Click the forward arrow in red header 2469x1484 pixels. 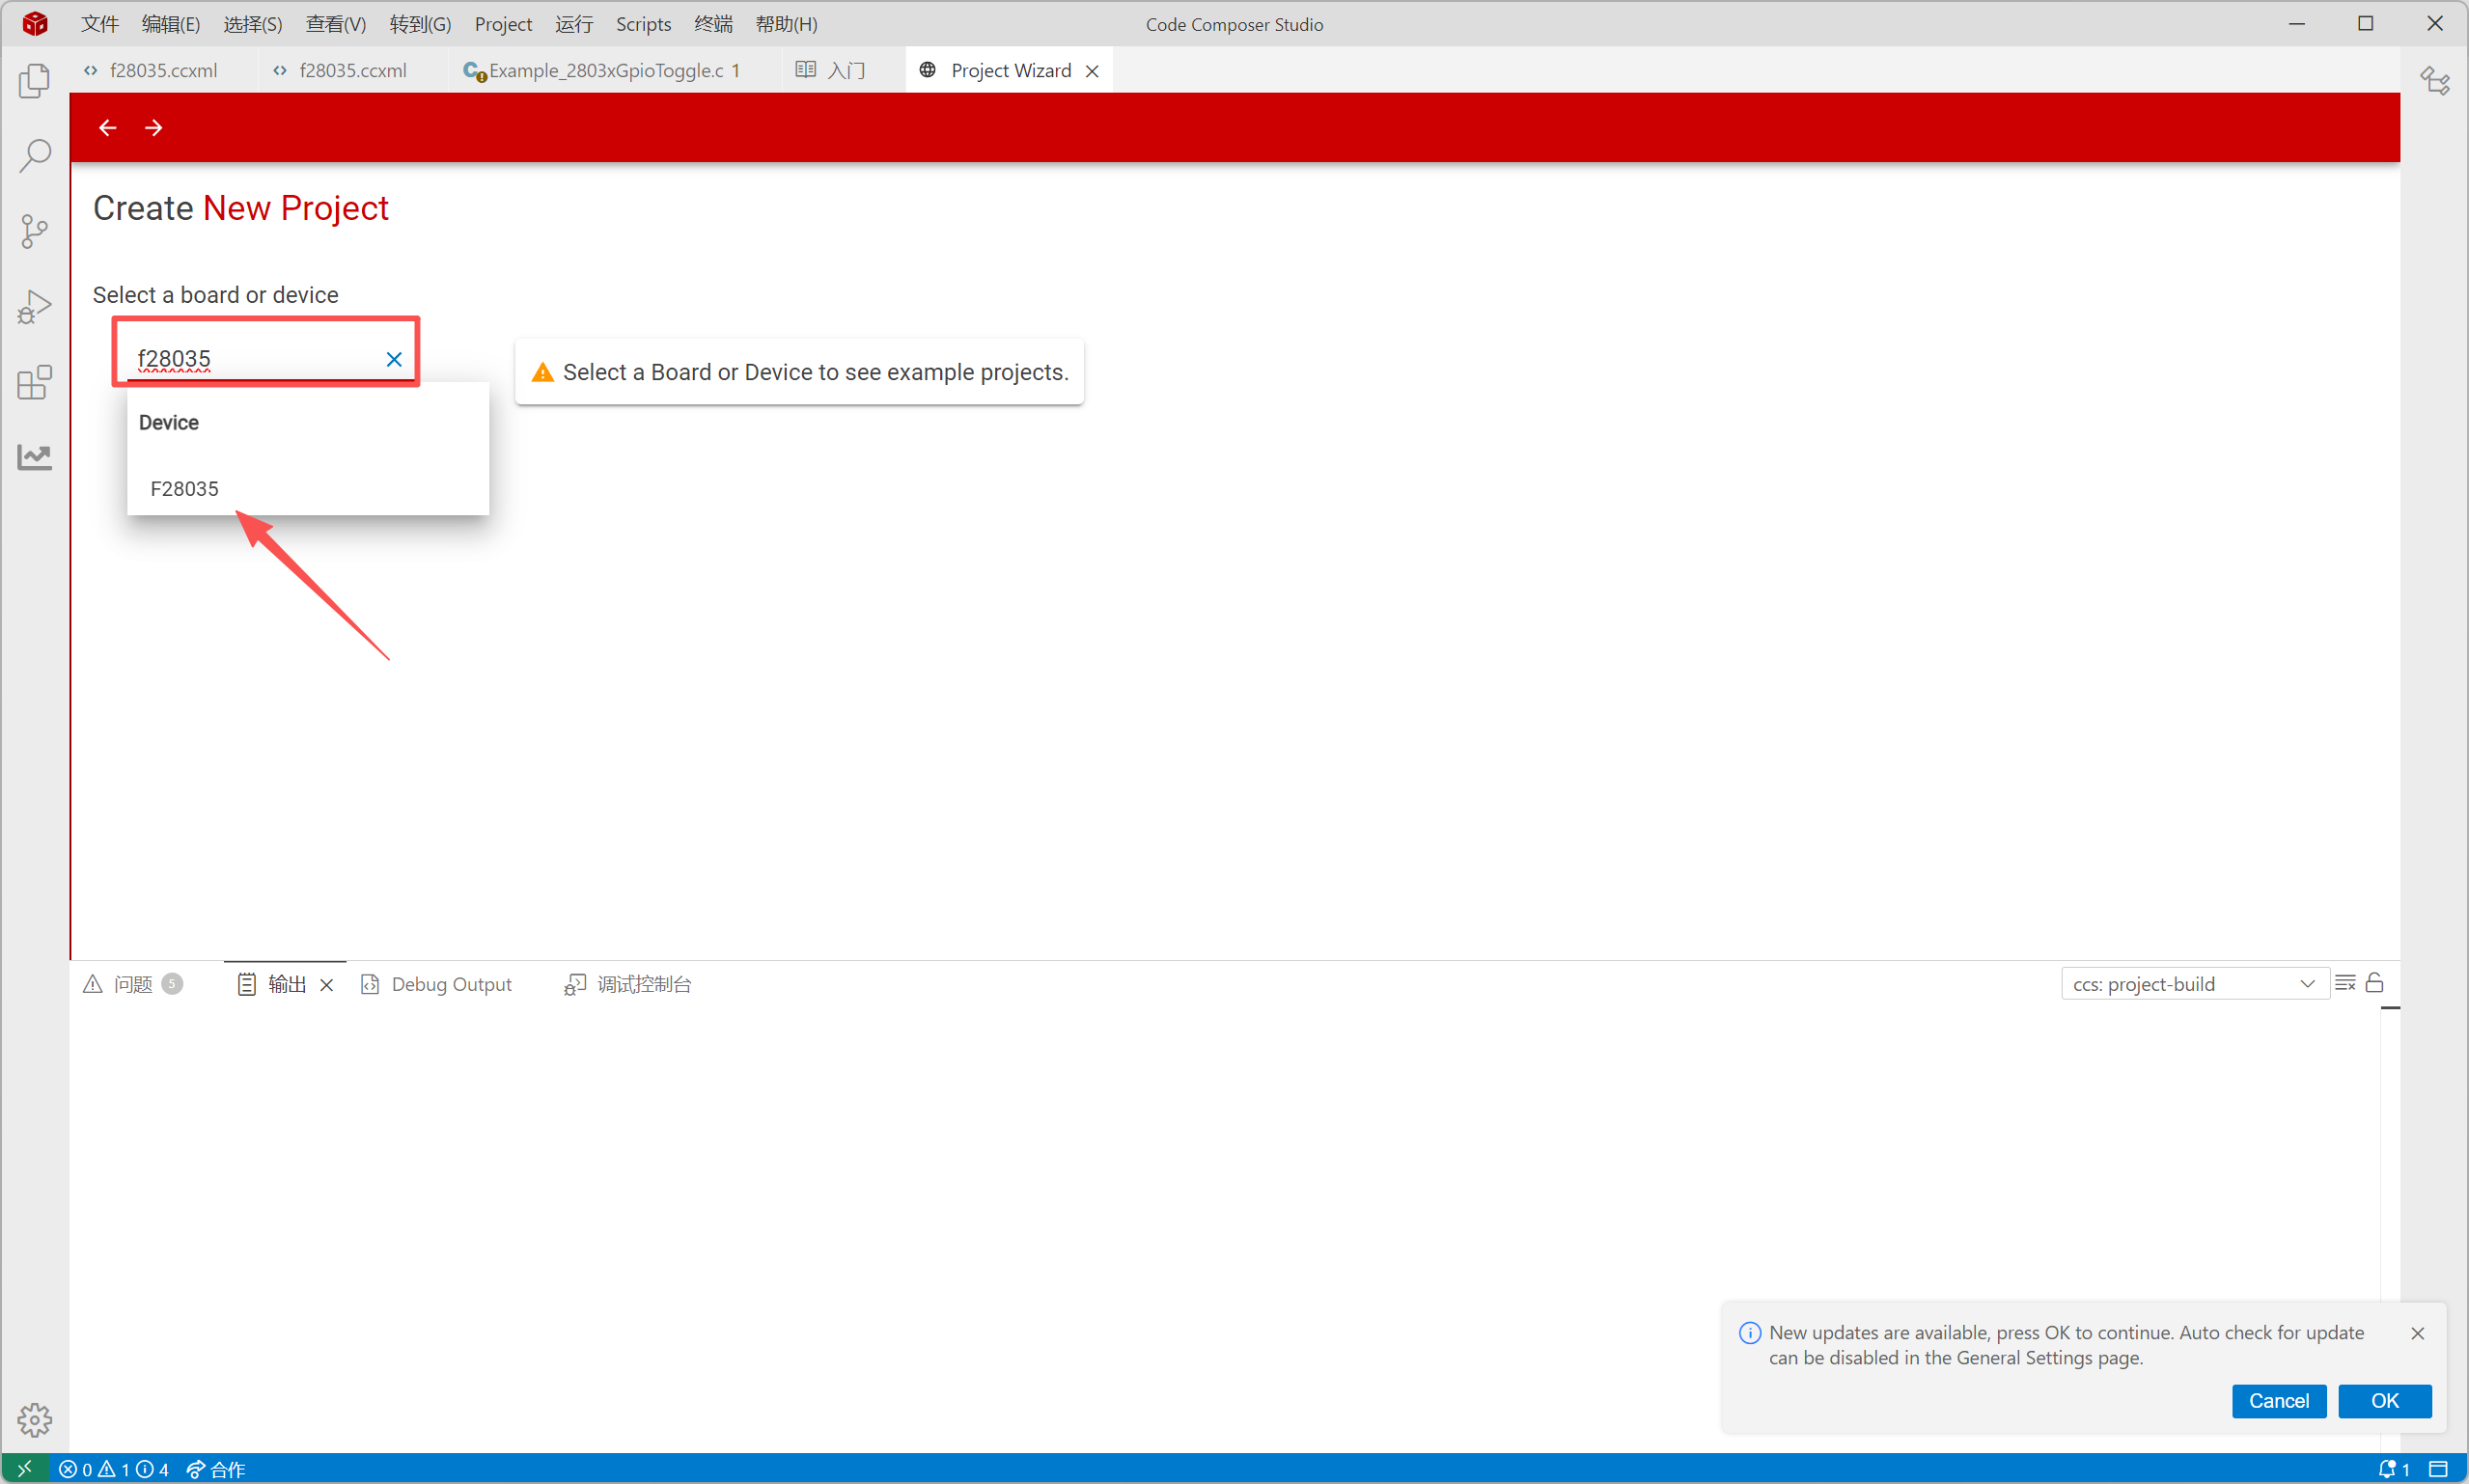click(154, 128)
